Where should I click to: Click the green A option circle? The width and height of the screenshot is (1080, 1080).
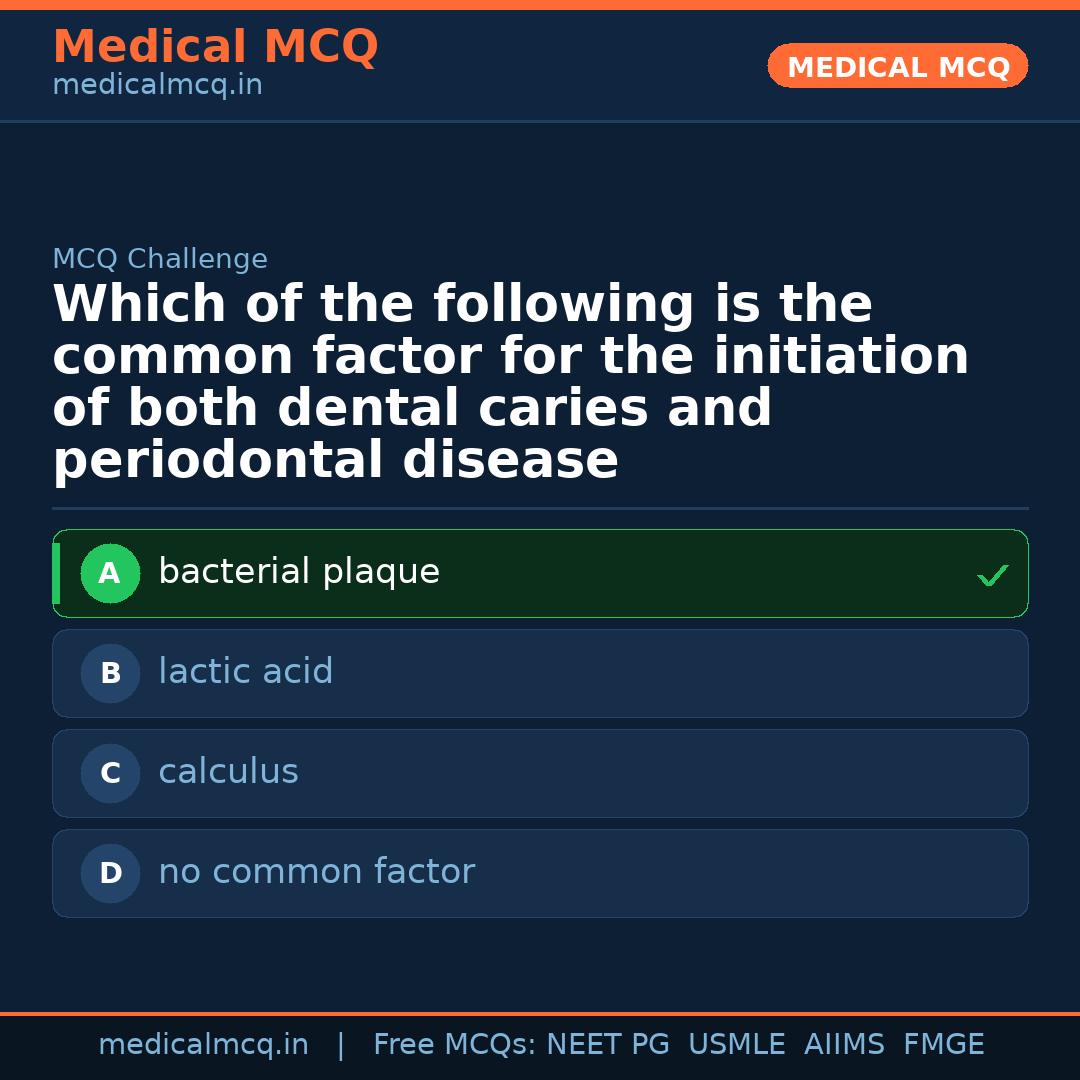(x=110, y=574)
